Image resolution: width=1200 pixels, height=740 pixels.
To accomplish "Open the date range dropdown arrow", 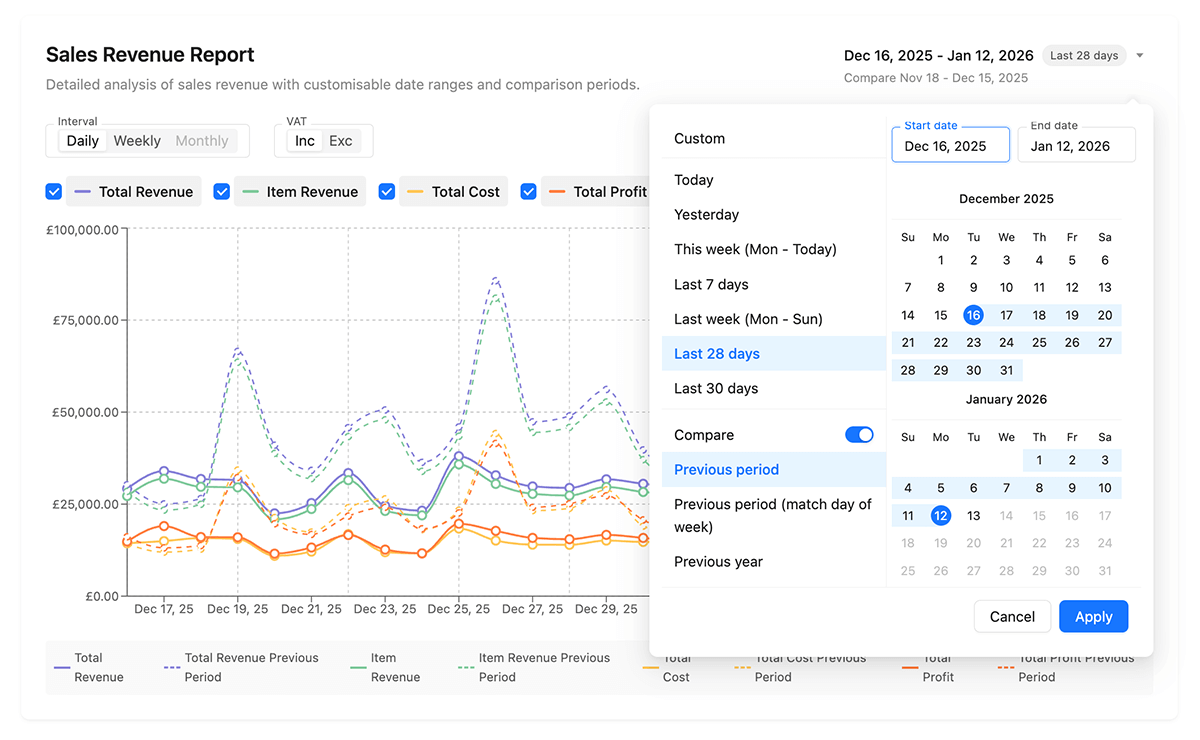I will (1140, 56).
